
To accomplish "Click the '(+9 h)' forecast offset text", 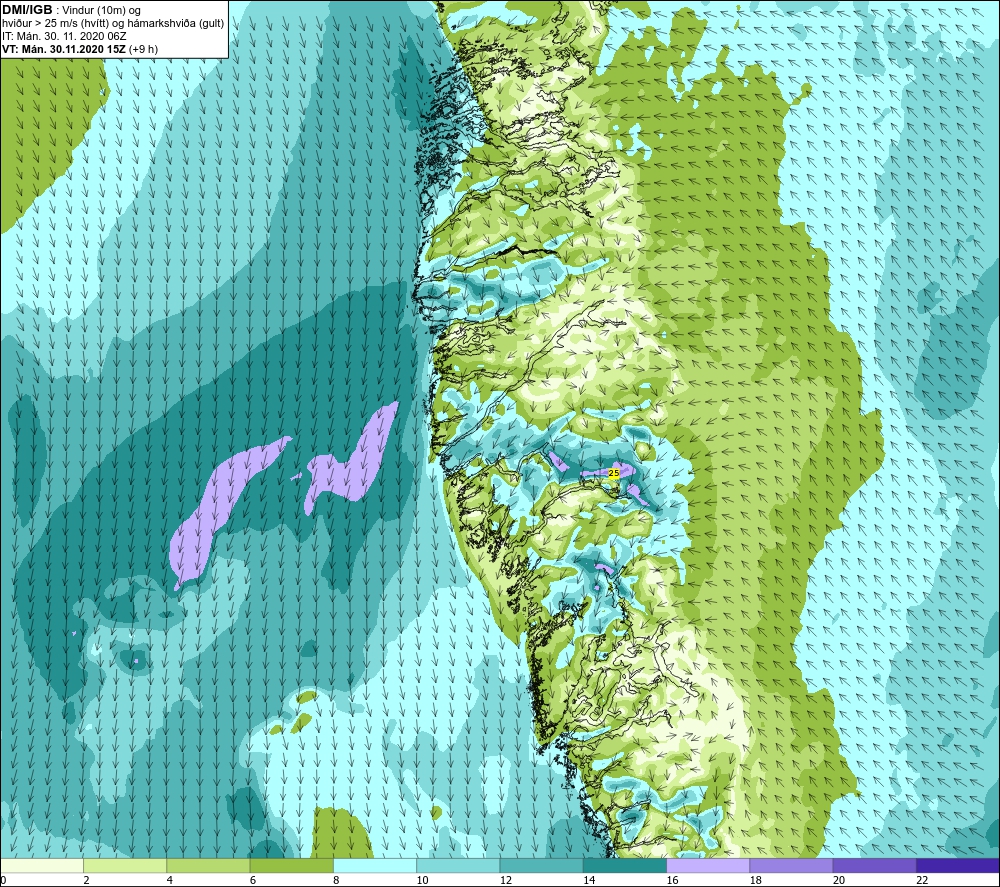I will pyautogui.click(x=143, y=49).
